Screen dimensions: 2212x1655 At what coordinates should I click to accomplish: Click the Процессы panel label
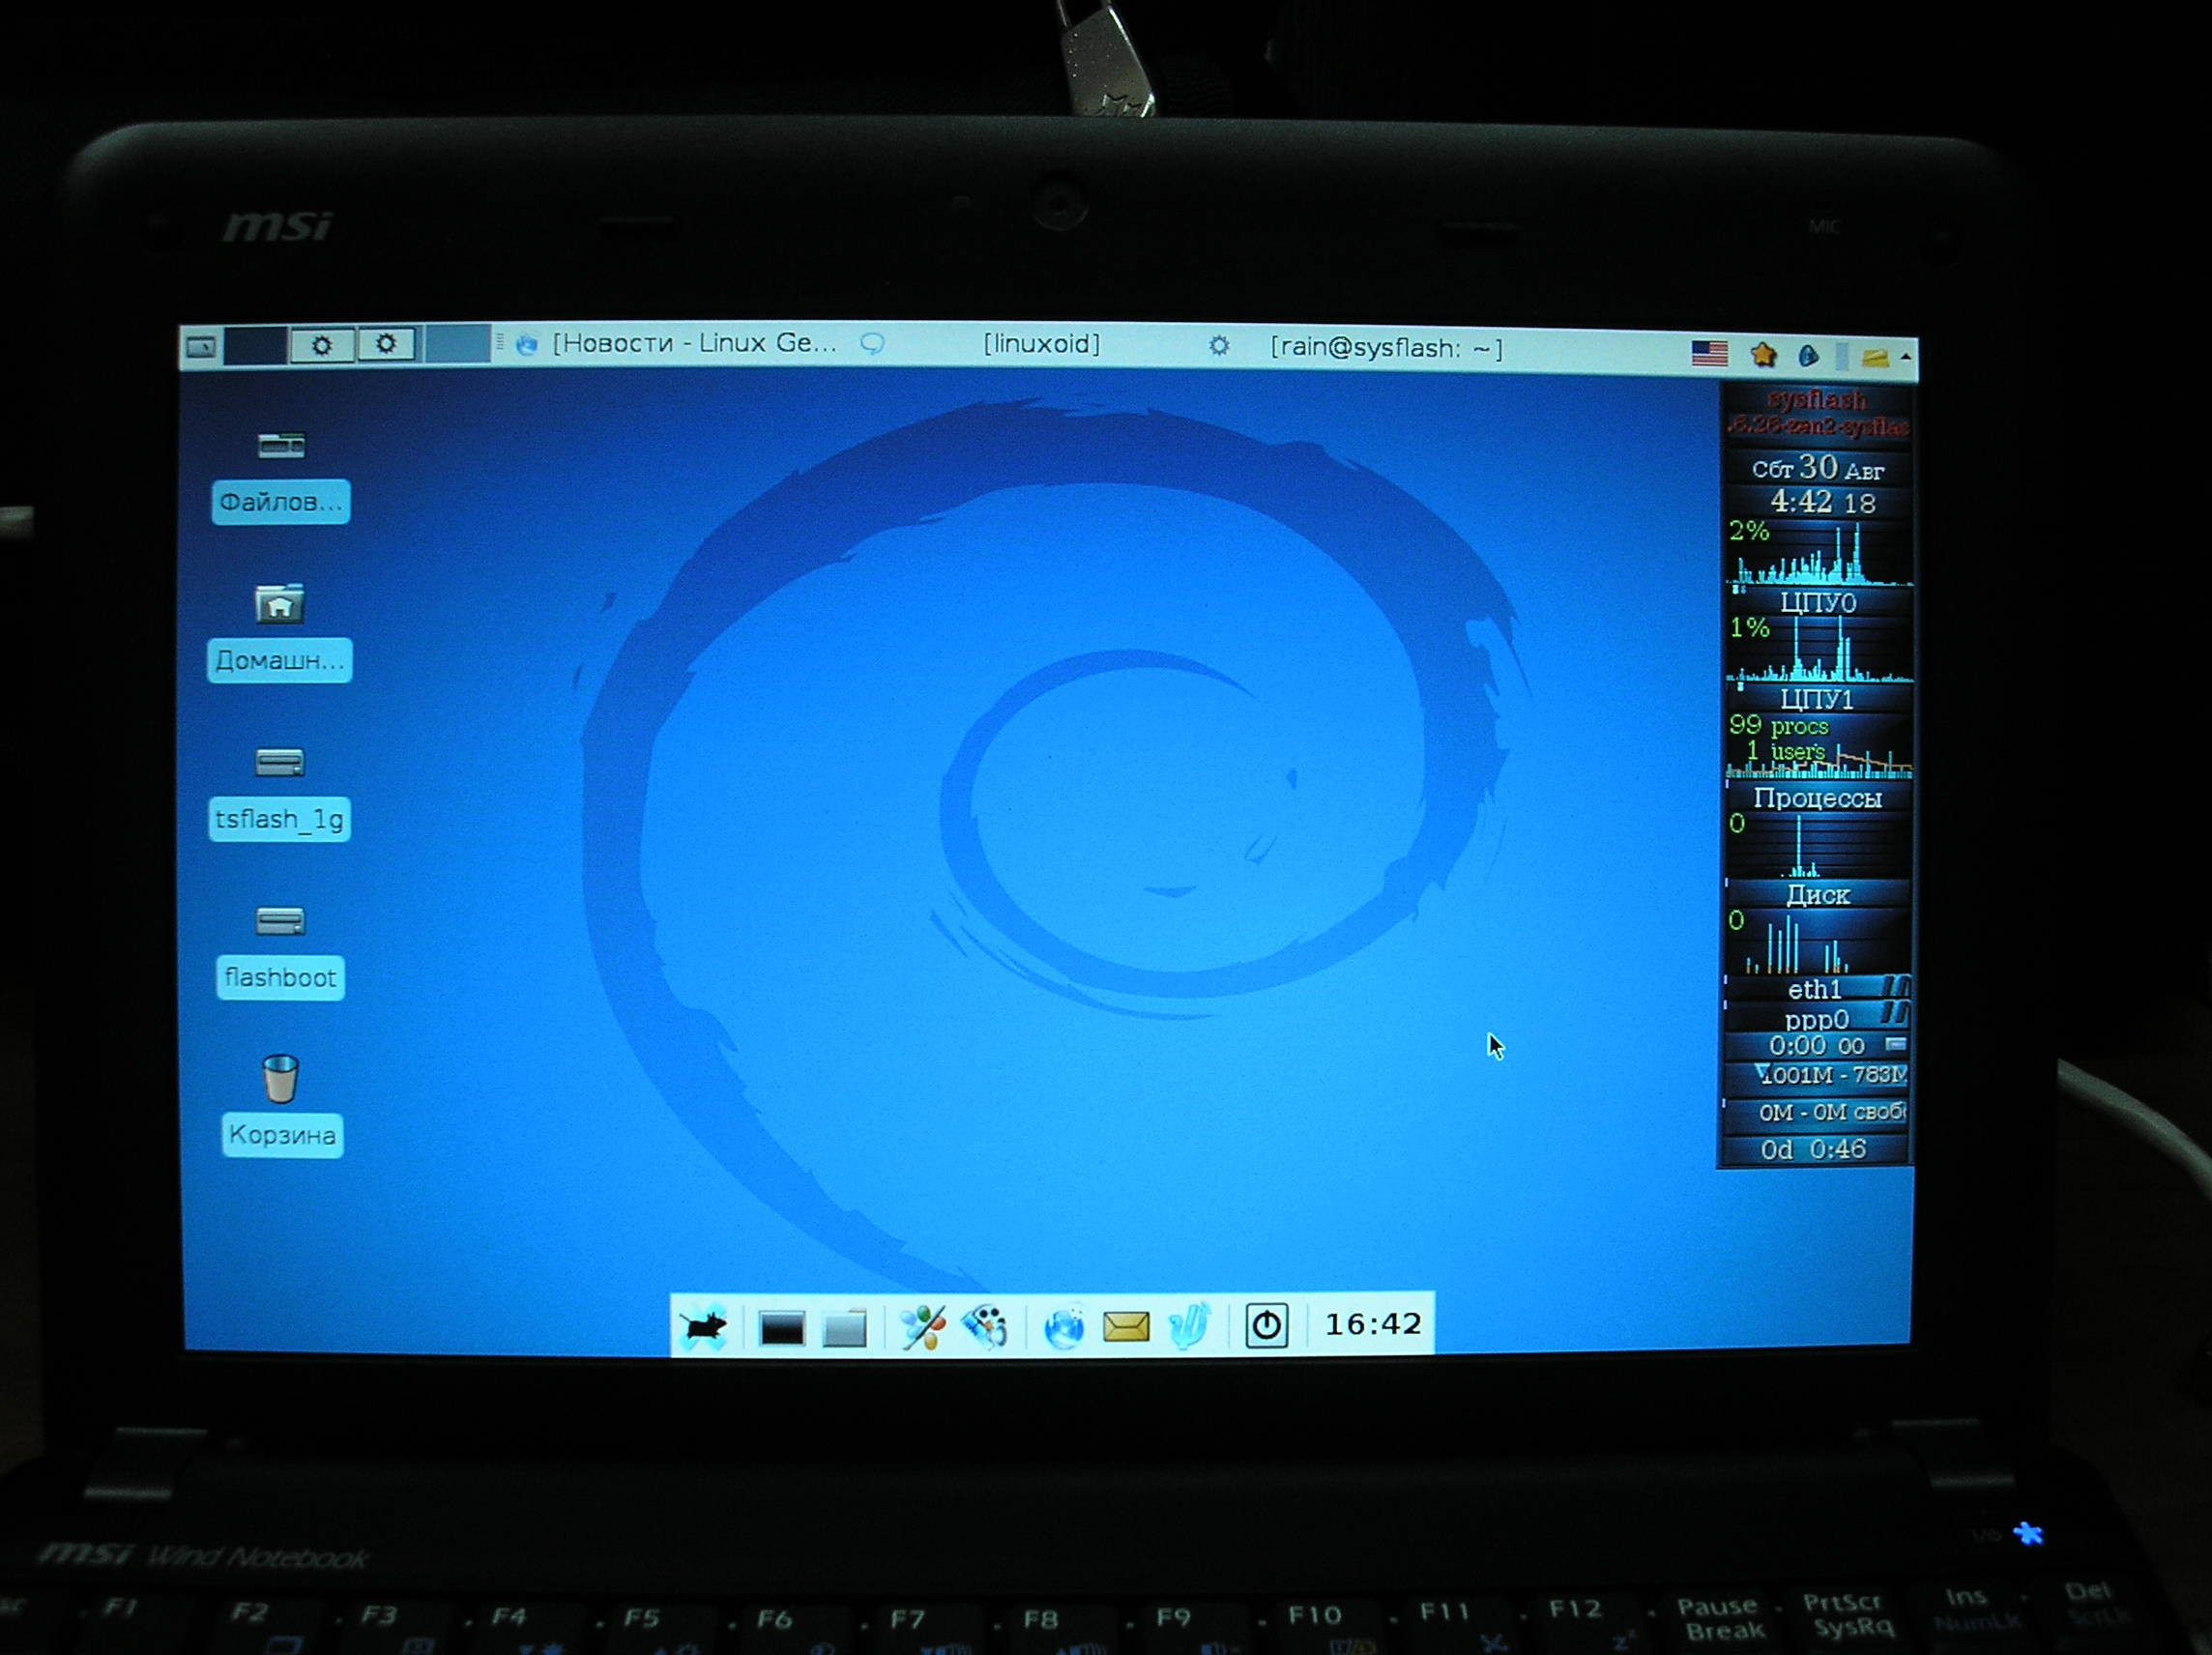point(1818,798)
